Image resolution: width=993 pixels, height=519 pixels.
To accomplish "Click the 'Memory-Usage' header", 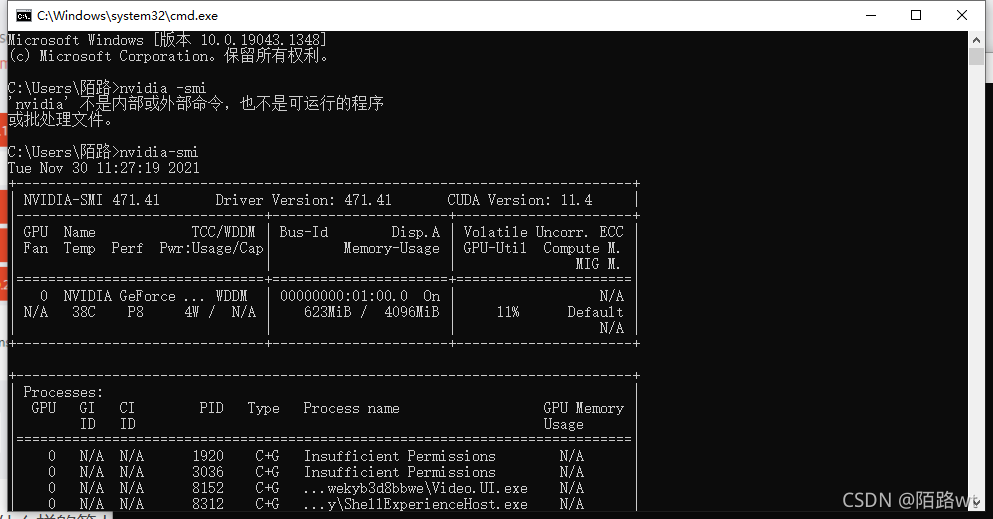I will [x=391, y=248].
